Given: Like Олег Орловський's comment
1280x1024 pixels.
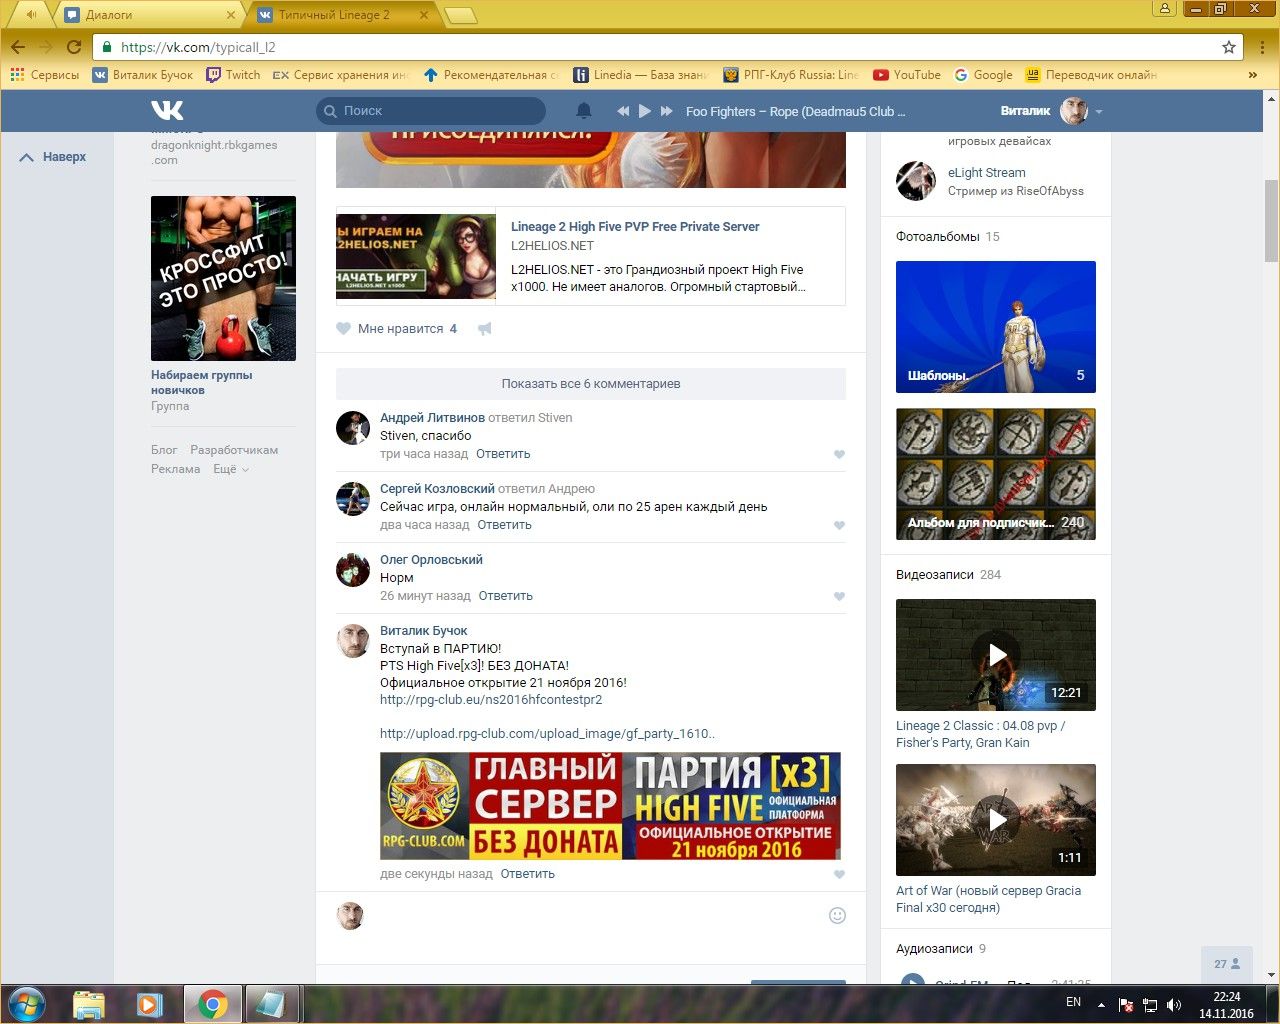Looking at the screenshot, I should [839, 596].
